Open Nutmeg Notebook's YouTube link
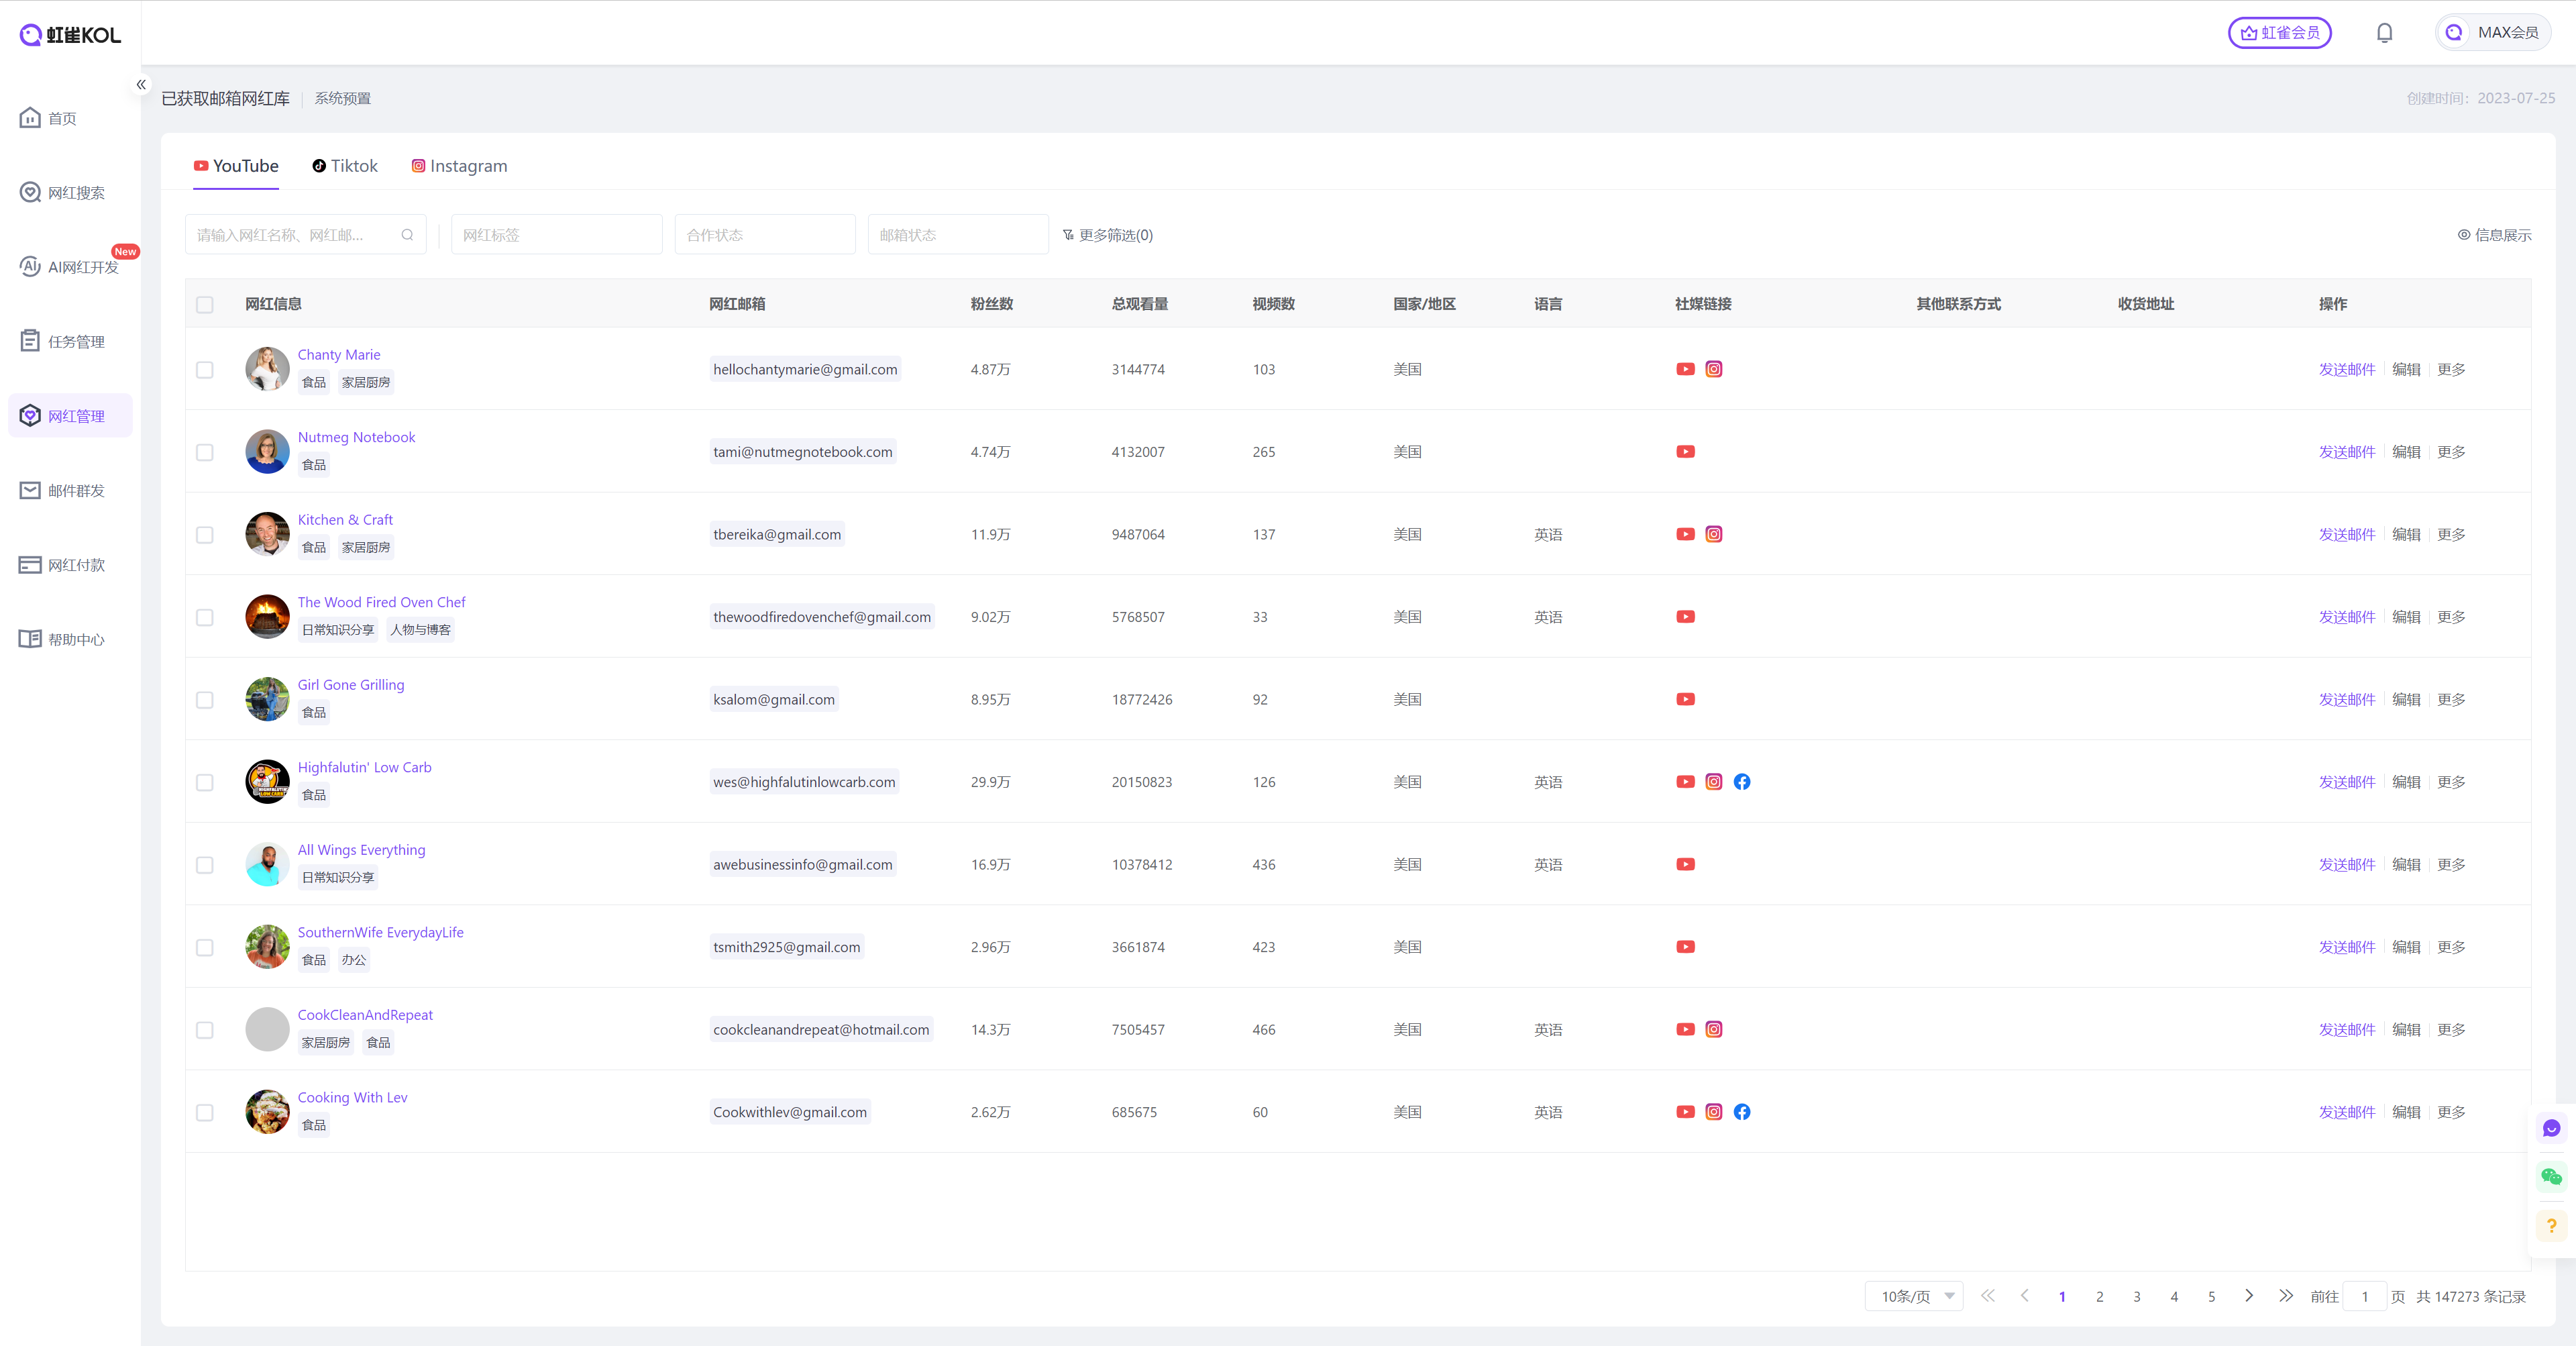Image resolution: width=2576 pixels, height=1346 pixels. (x=1685, y=452)
